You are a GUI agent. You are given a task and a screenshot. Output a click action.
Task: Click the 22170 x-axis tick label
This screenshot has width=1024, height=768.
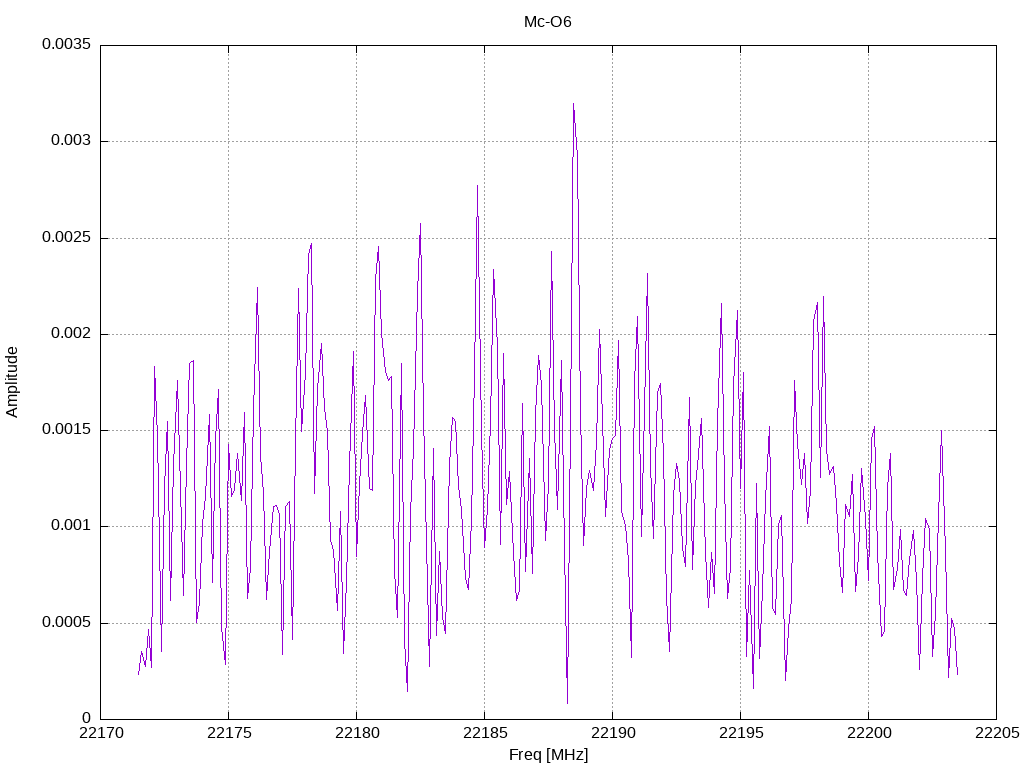(x=101, y=733)
